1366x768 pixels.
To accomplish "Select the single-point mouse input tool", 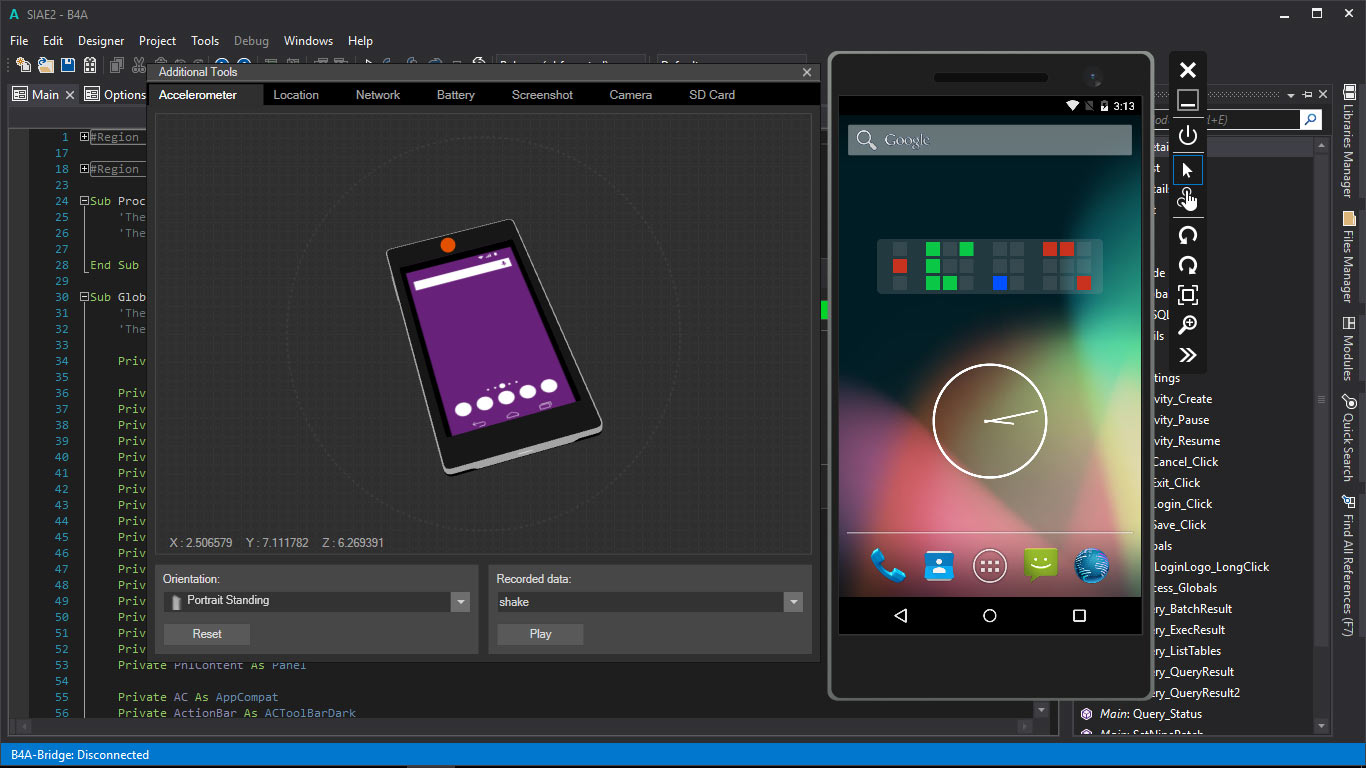I will (1187, 170).
